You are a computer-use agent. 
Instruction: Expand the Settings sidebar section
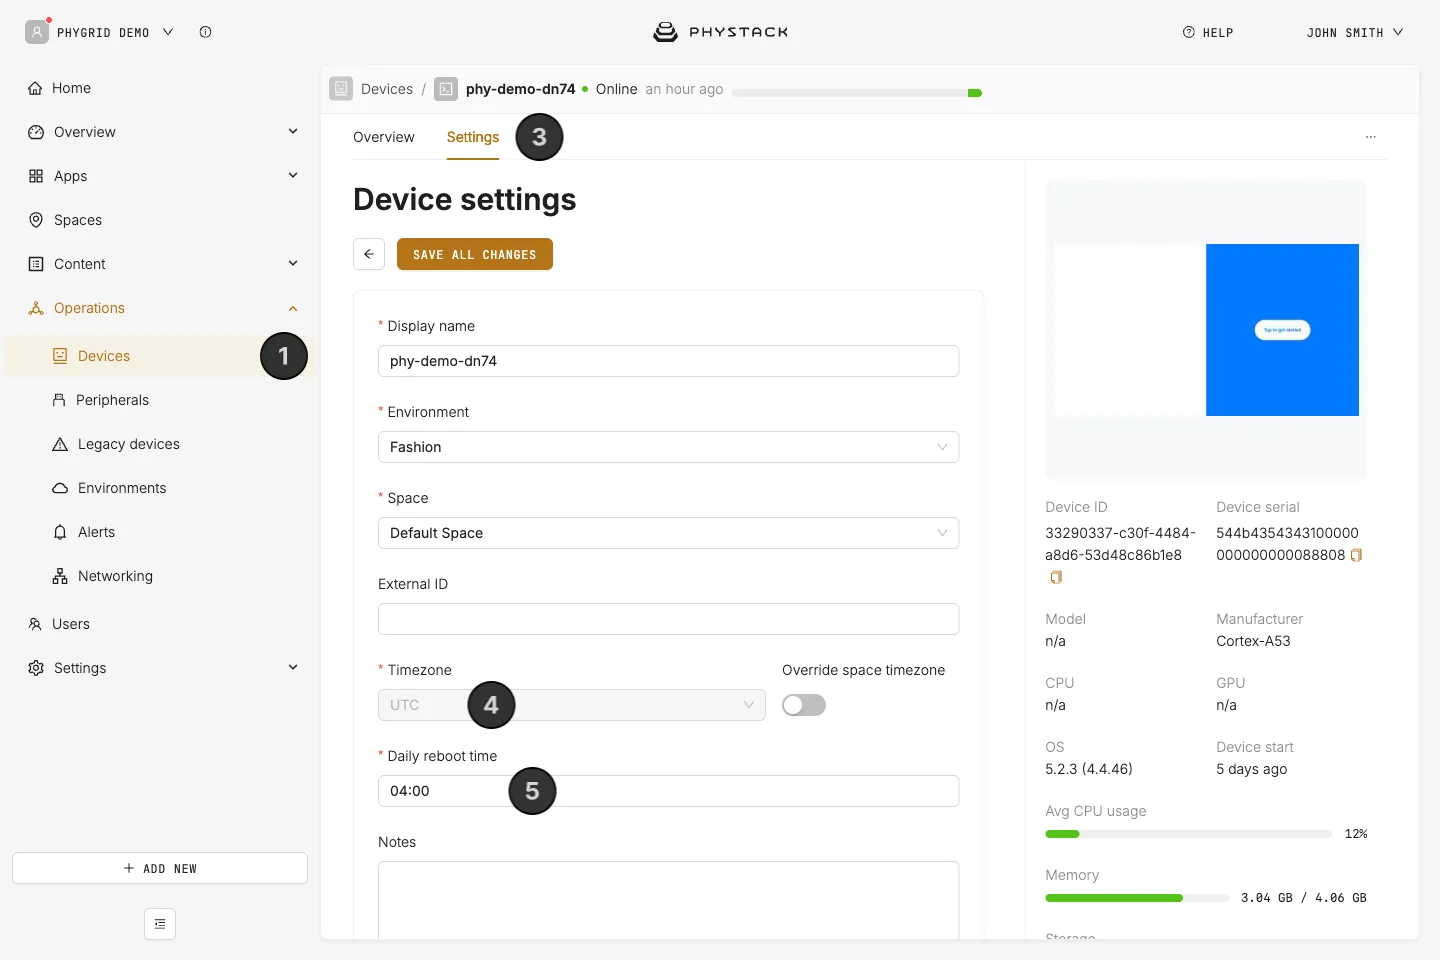point(293,668)
